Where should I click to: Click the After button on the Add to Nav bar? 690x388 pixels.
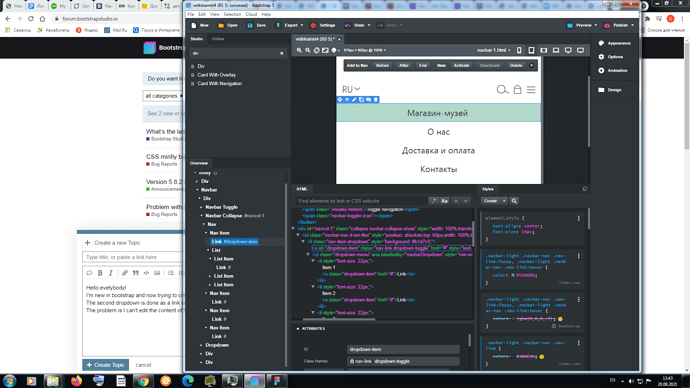pos(404,66)
